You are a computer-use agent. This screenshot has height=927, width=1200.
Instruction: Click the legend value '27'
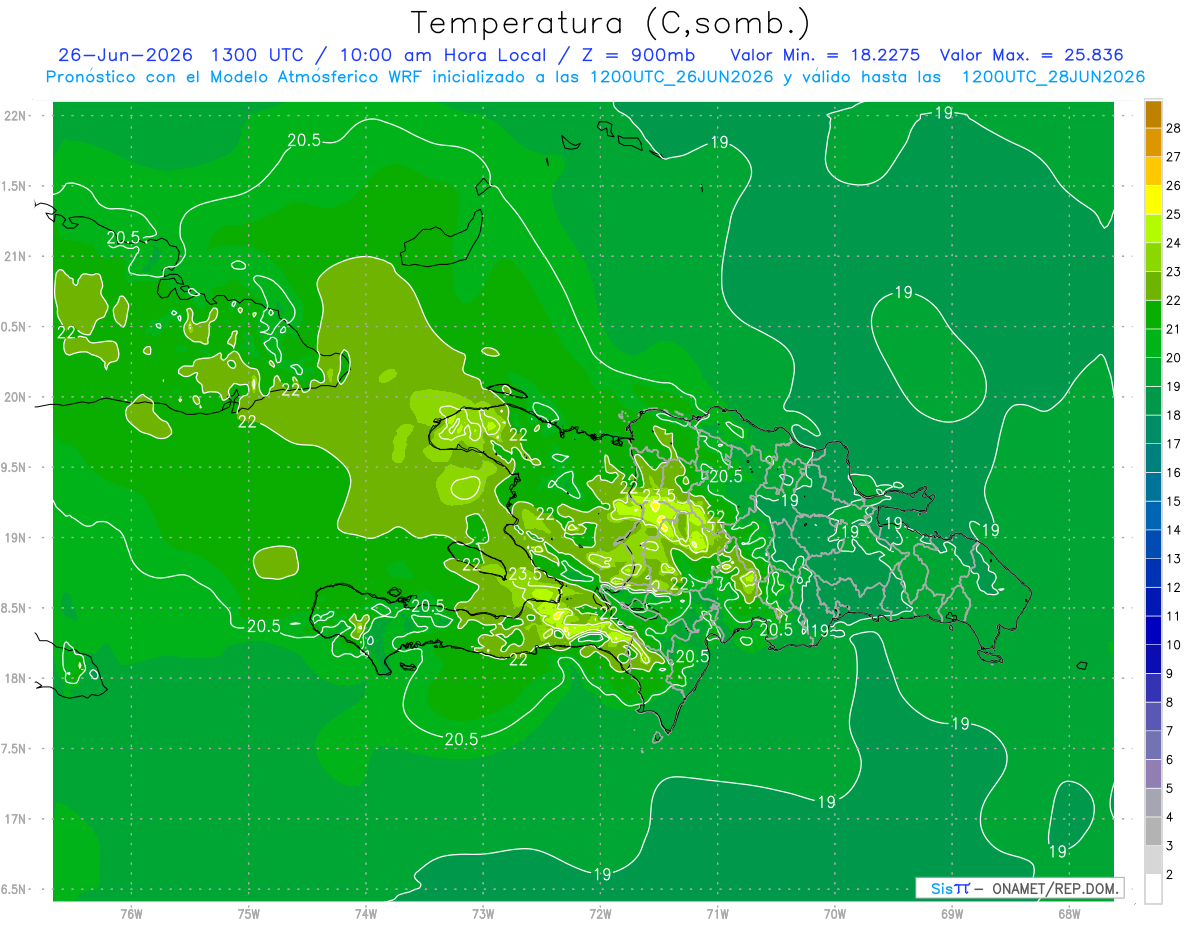click(x=1174, y=156)
